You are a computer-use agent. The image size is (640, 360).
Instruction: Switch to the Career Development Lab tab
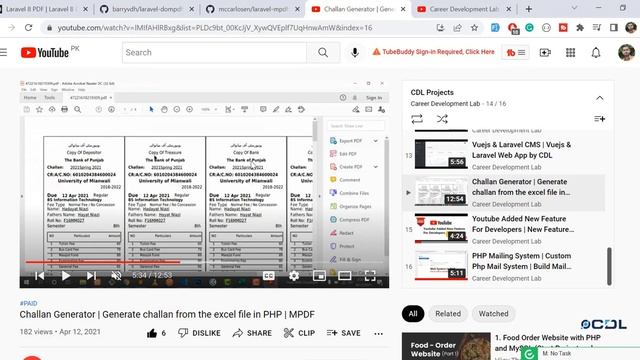[x=464, y=9]
